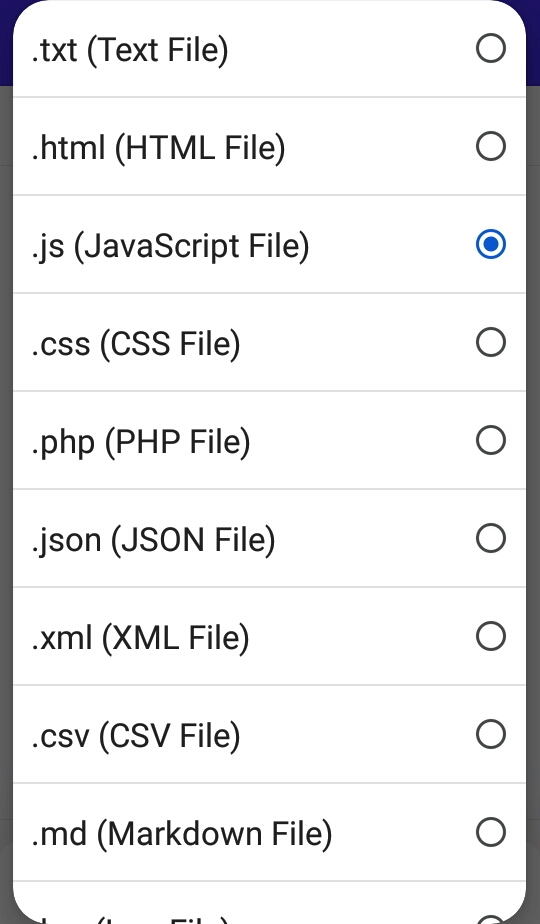Click the selected .js radio button
Image resolution: width=540 pixels, height=924 pixels.
pos(490,244)
